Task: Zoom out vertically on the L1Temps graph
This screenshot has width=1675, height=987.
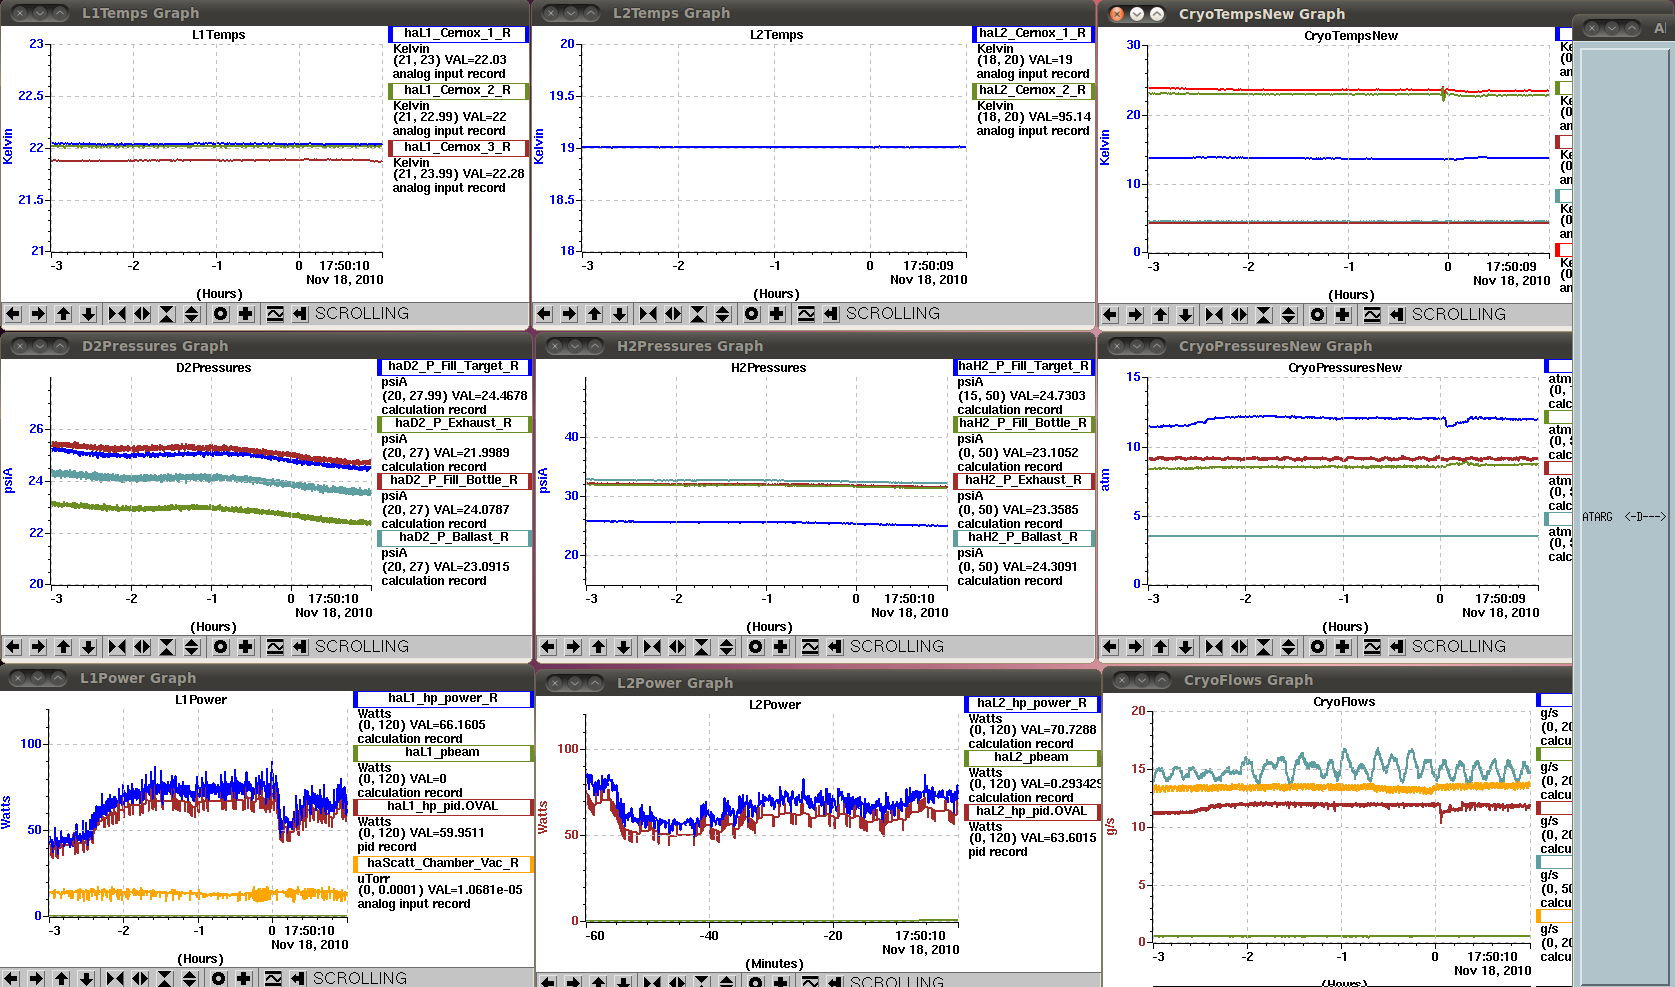Action: point(192,314)
